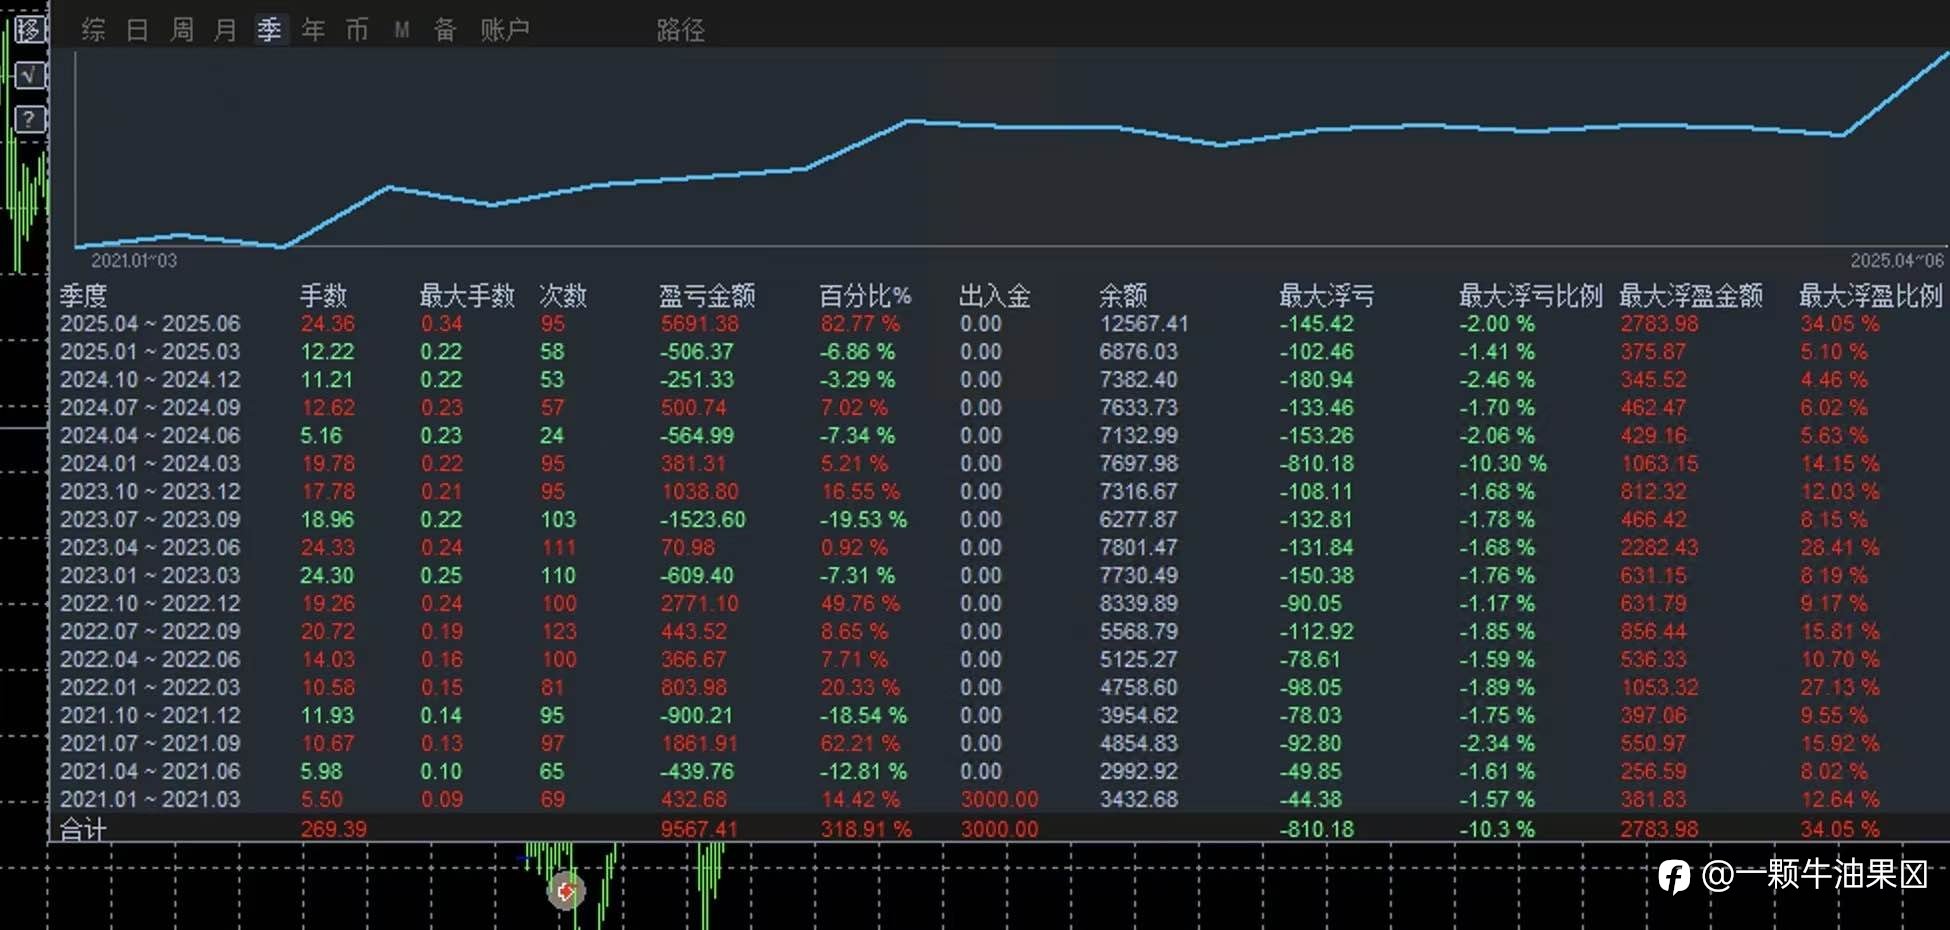The width and height of the screenshot is (1950, 930).
Task: Select the 季 quarterly tab
Action: click(x=269, y=30)
